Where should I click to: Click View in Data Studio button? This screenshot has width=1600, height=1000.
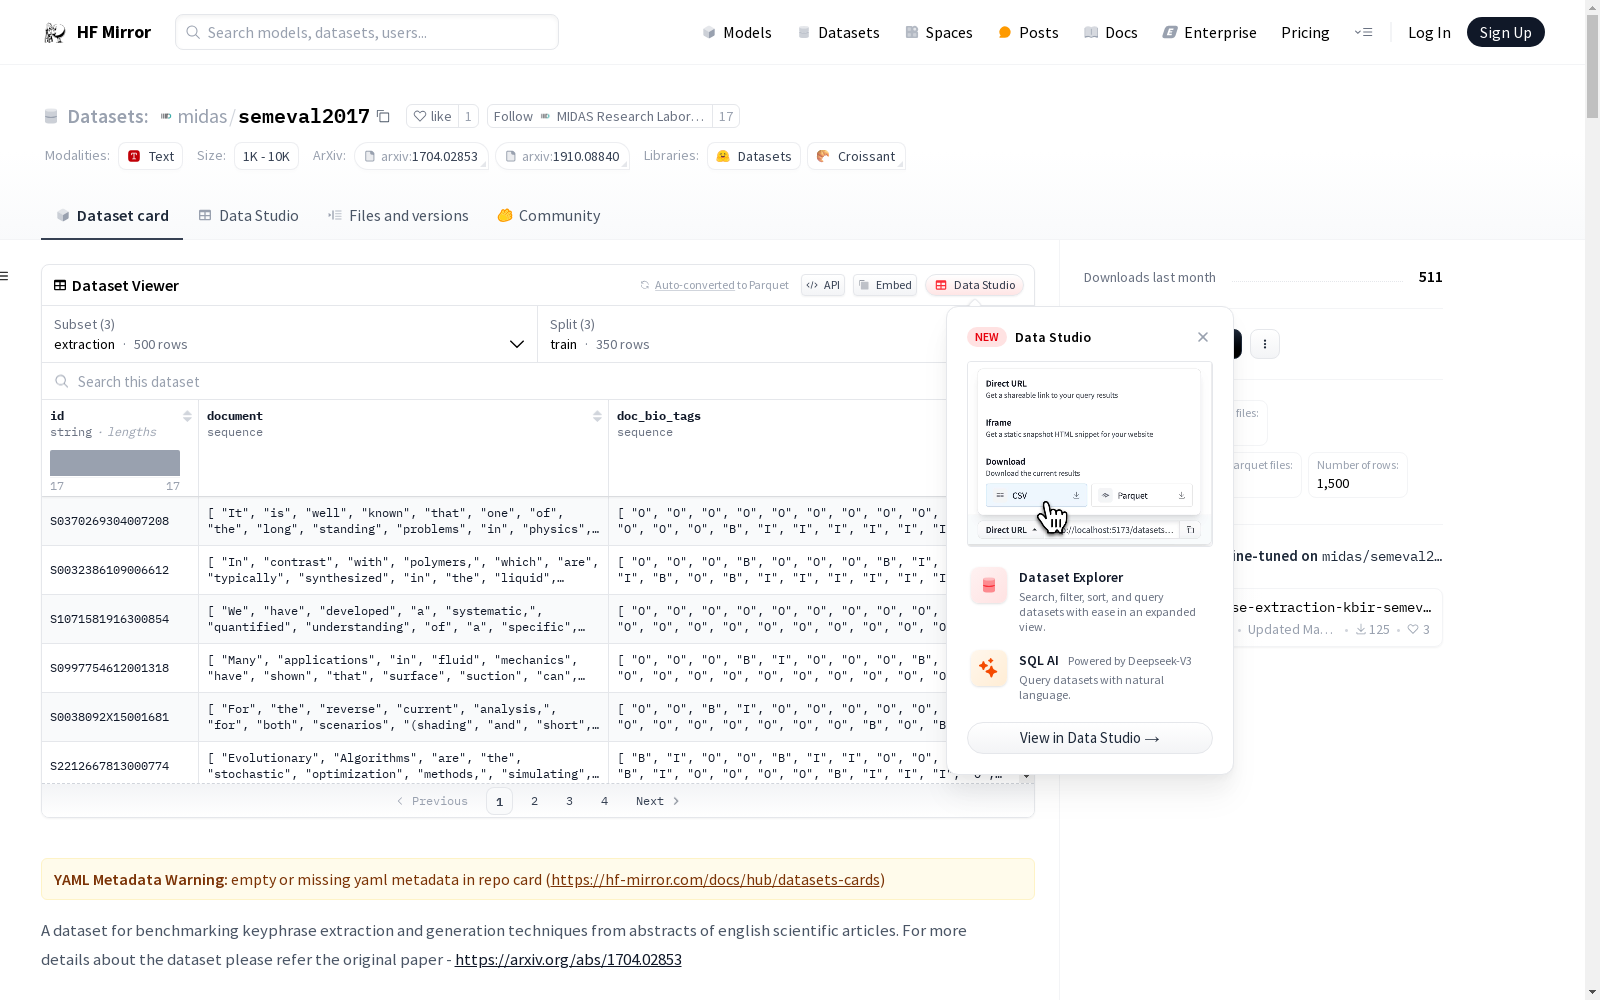click(x=1090, y=738)
